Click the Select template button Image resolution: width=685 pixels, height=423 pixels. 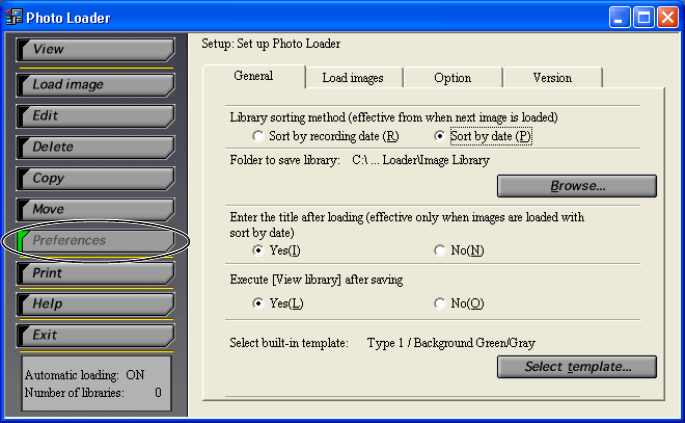(577, 367)
